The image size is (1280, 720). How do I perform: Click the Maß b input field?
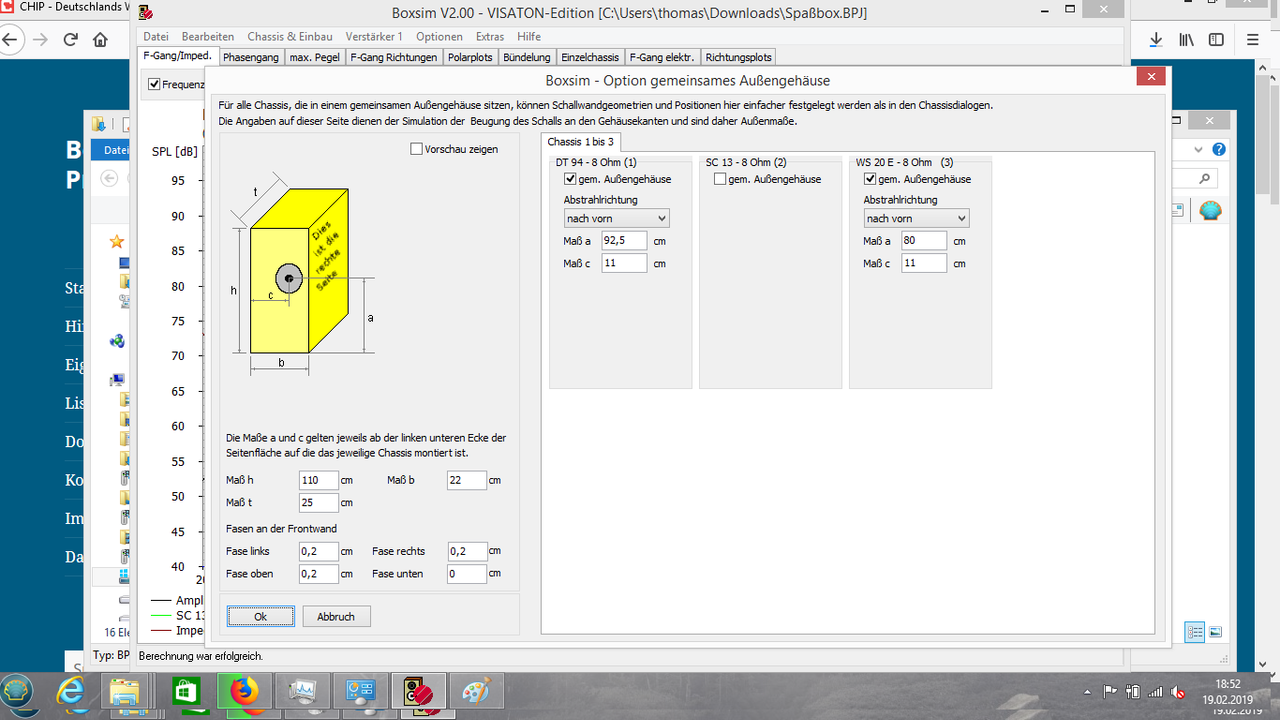(467, 480)
